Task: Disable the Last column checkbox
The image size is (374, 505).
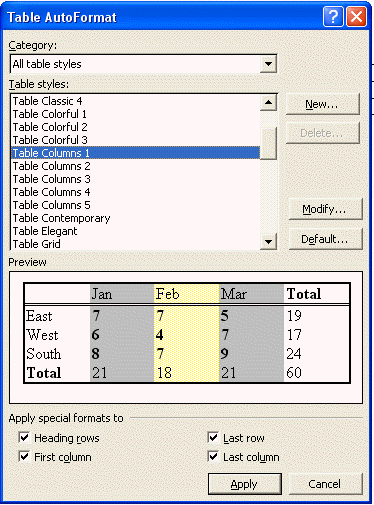Action: (x=213, y=456)
